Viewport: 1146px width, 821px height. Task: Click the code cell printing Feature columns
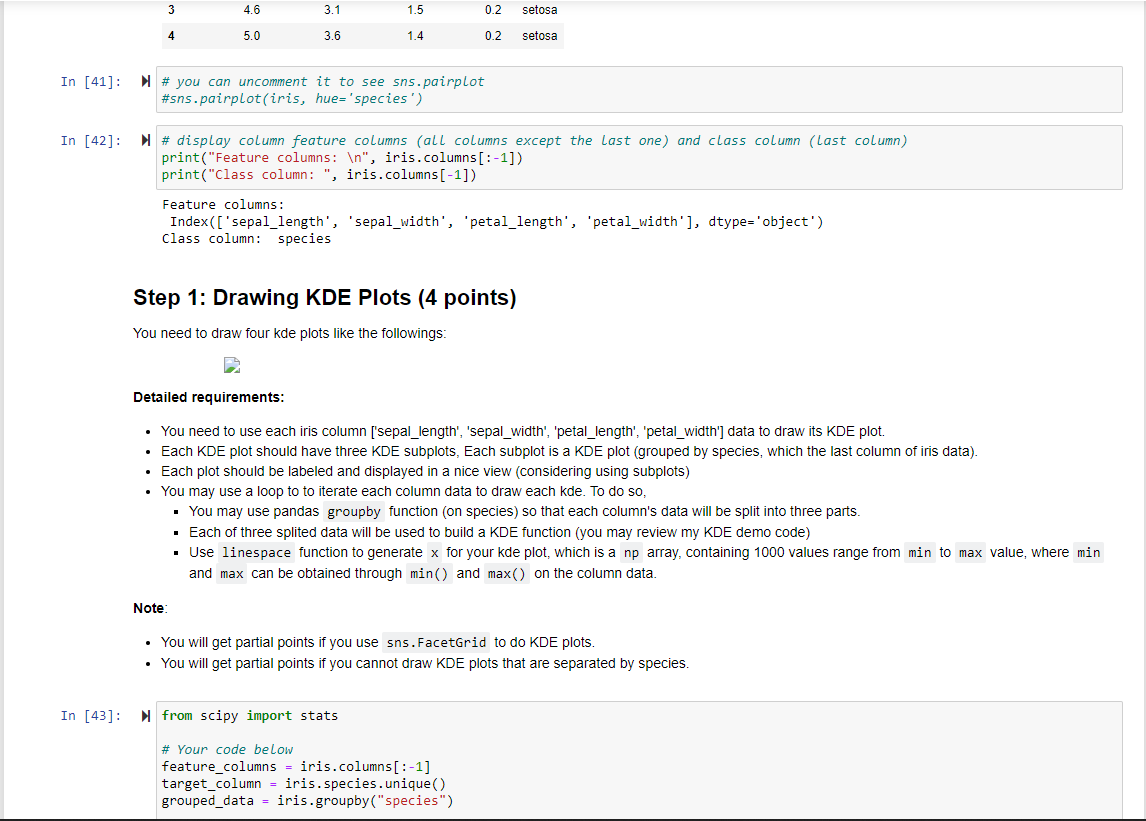click(x=639, y=158)
